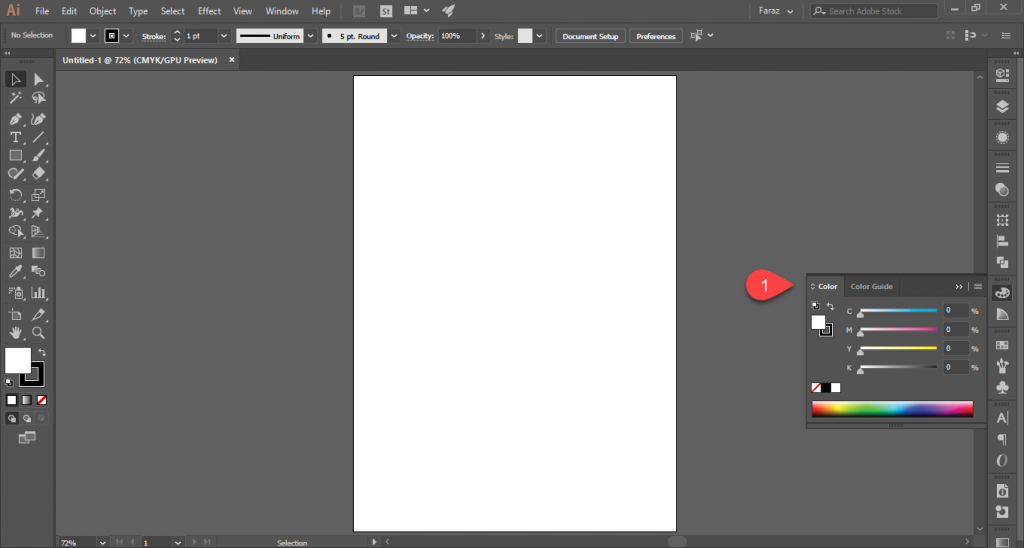Open the Layers panel icon
This screenshot has width=1024, height=548.
click(x=1002, y=106)
